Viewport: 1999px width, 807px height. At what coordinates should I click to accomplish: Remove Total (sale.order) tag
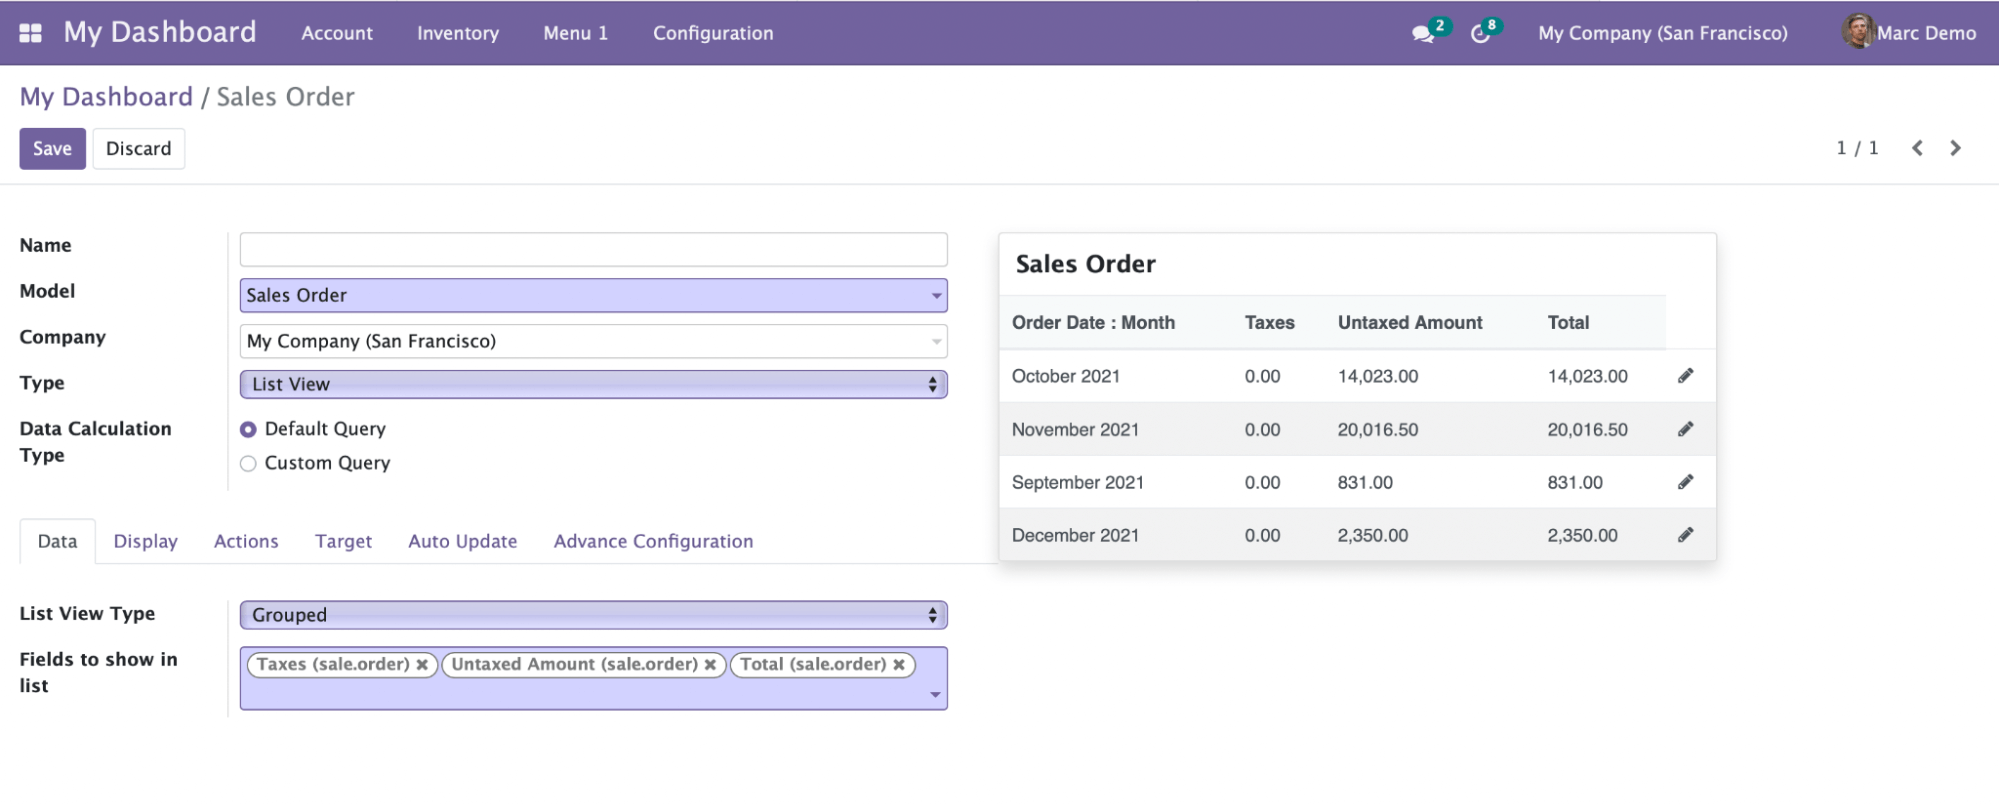click(x=899, y=665)
